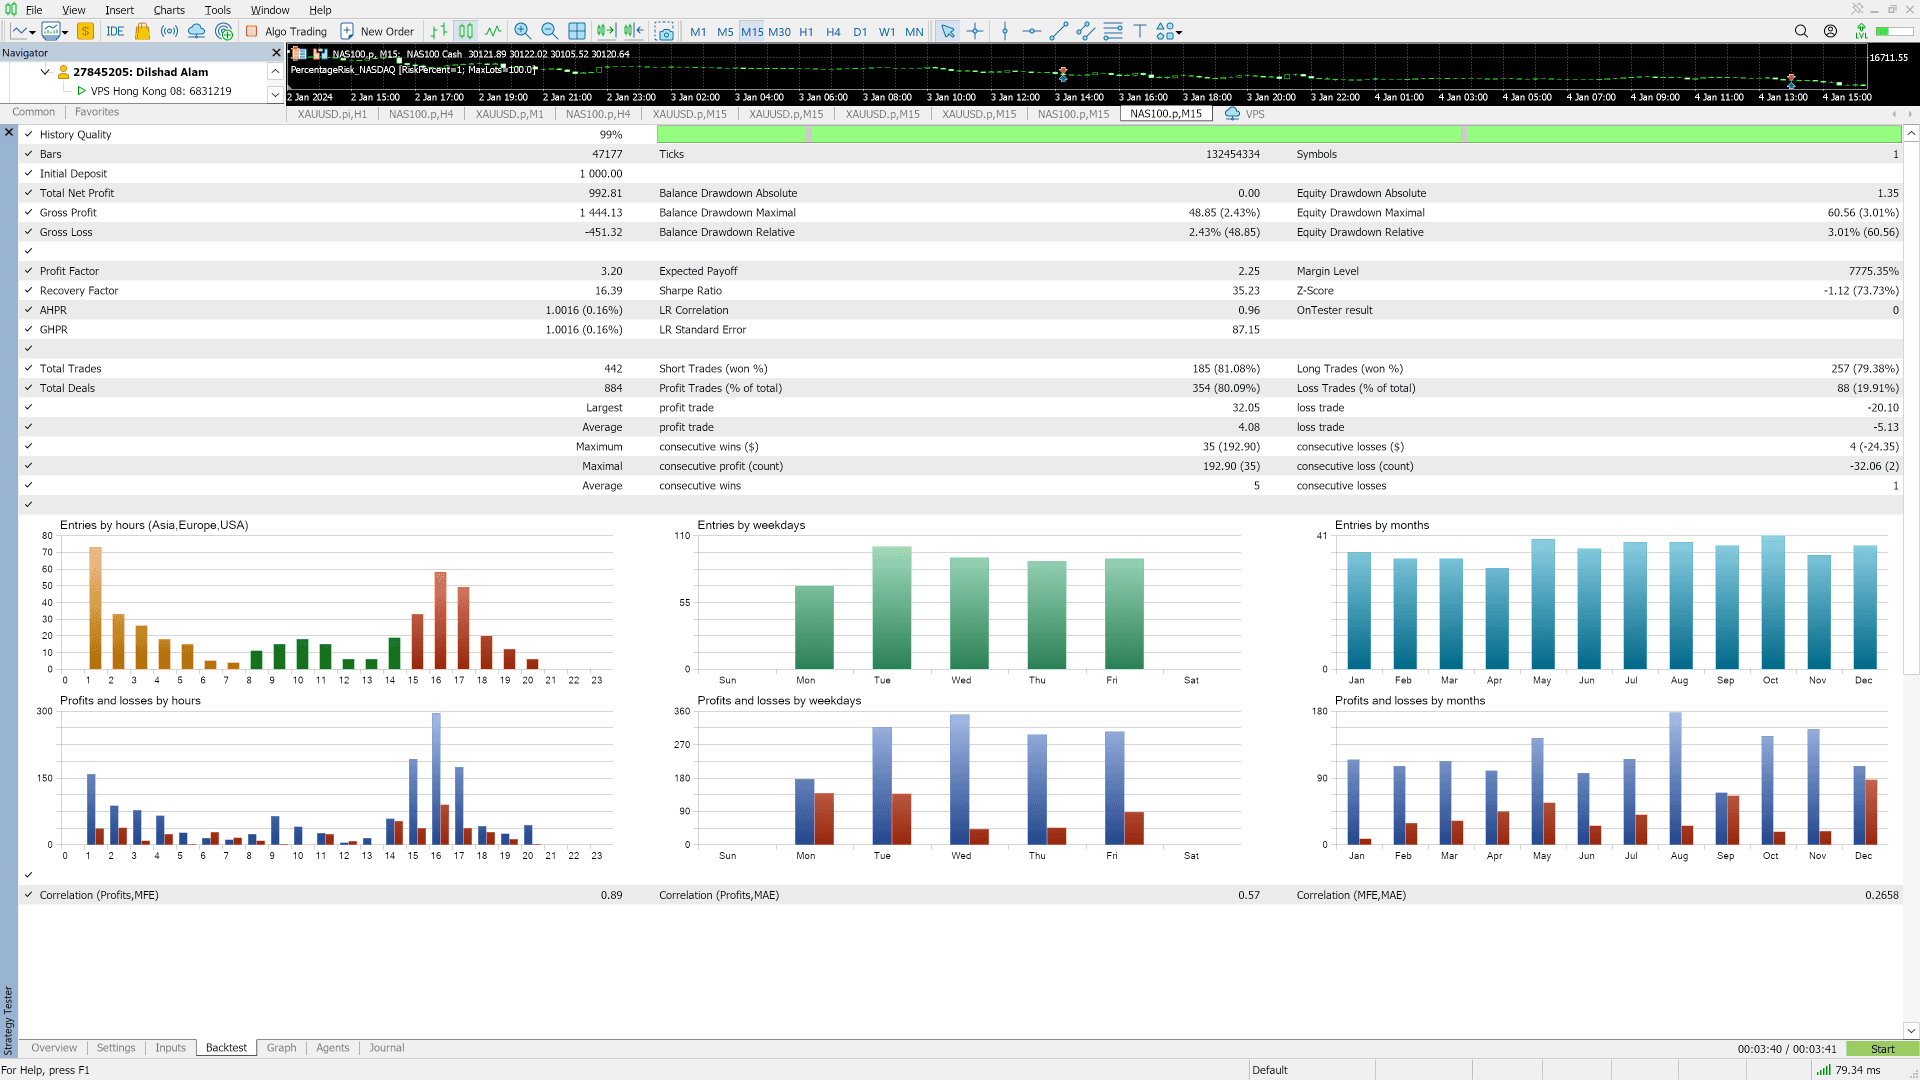Open the search magnifier icon
Image resolution: width=1920 pixels, height=1080 pixels.
pyautogui.click(x=1801, y=31)
